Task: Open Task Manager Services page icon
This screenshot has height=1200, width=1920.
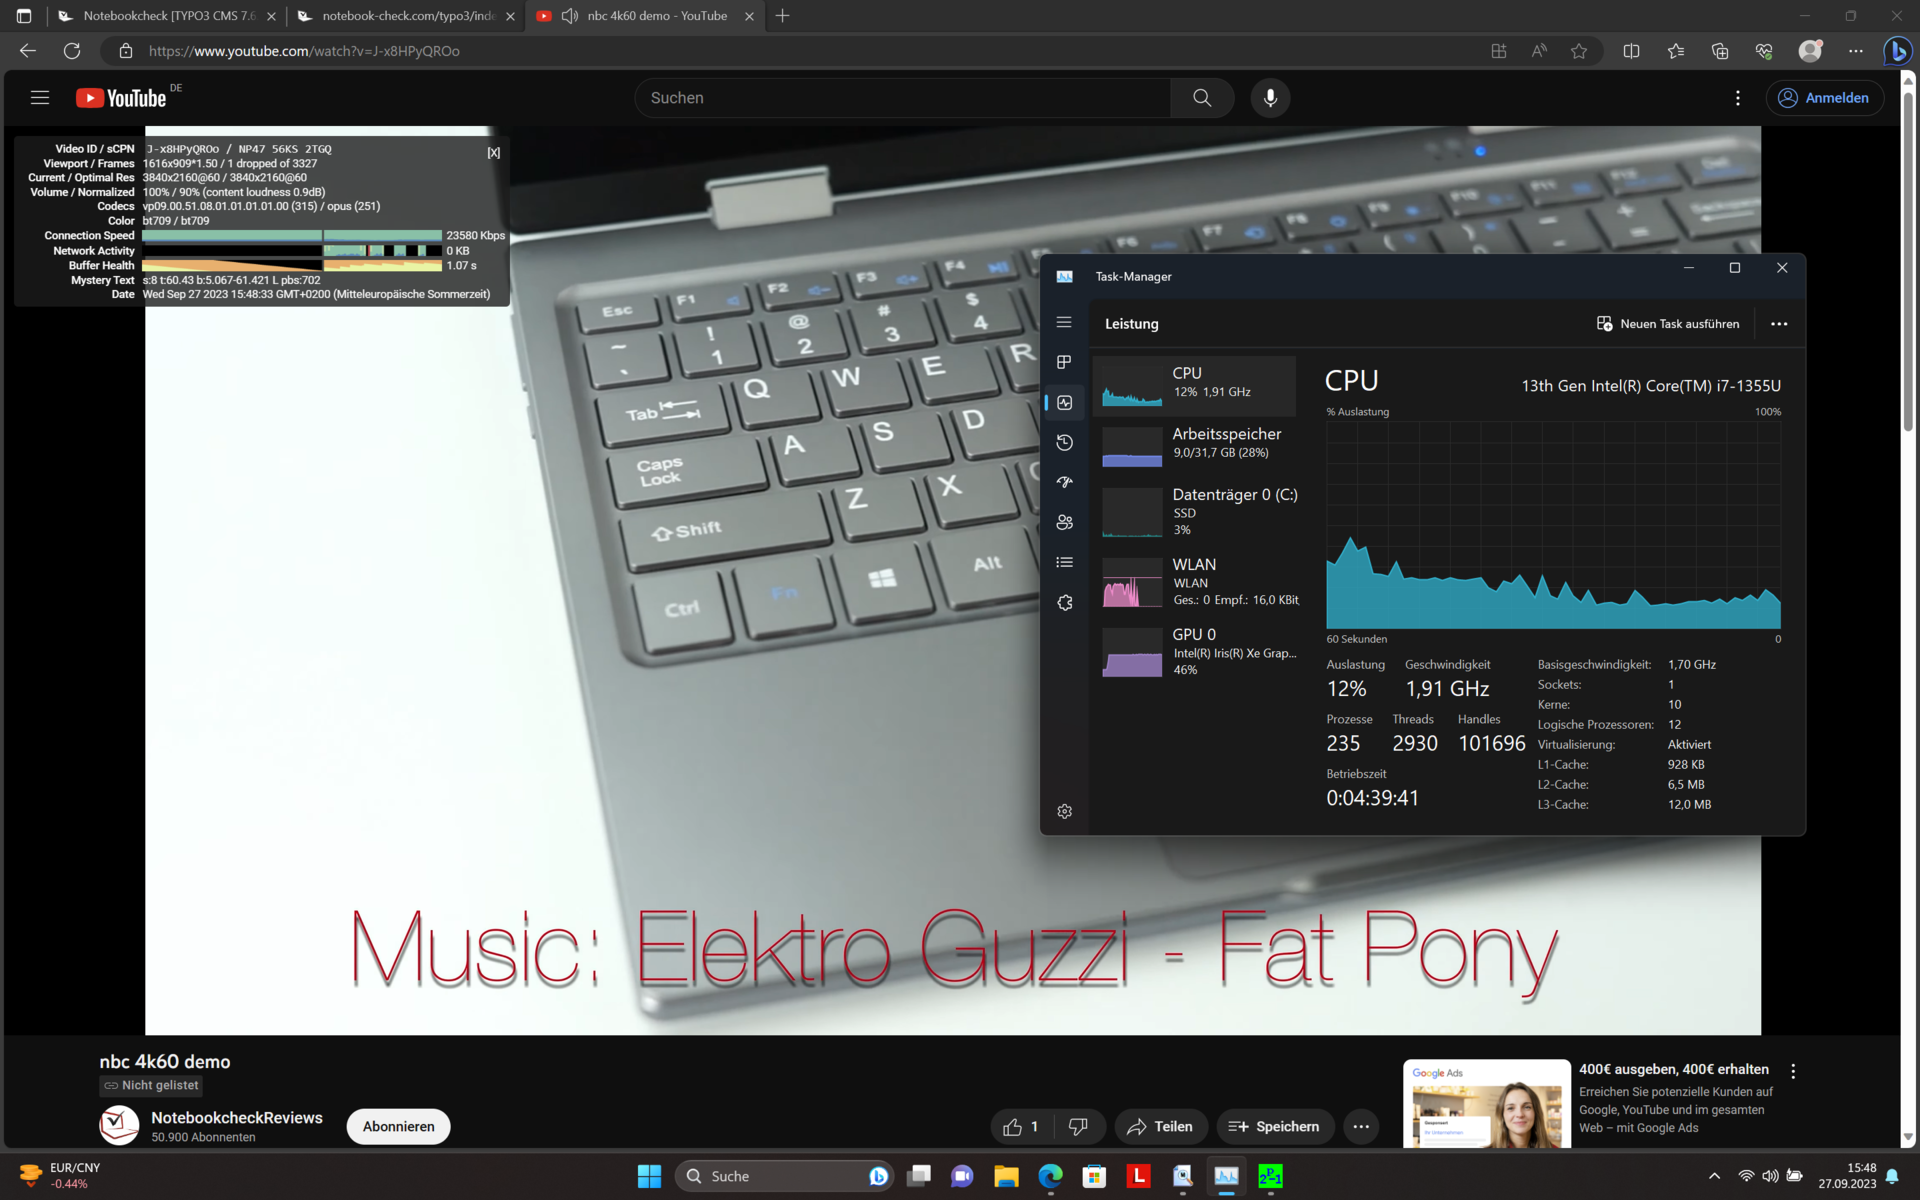Action: click(1064, 602)
